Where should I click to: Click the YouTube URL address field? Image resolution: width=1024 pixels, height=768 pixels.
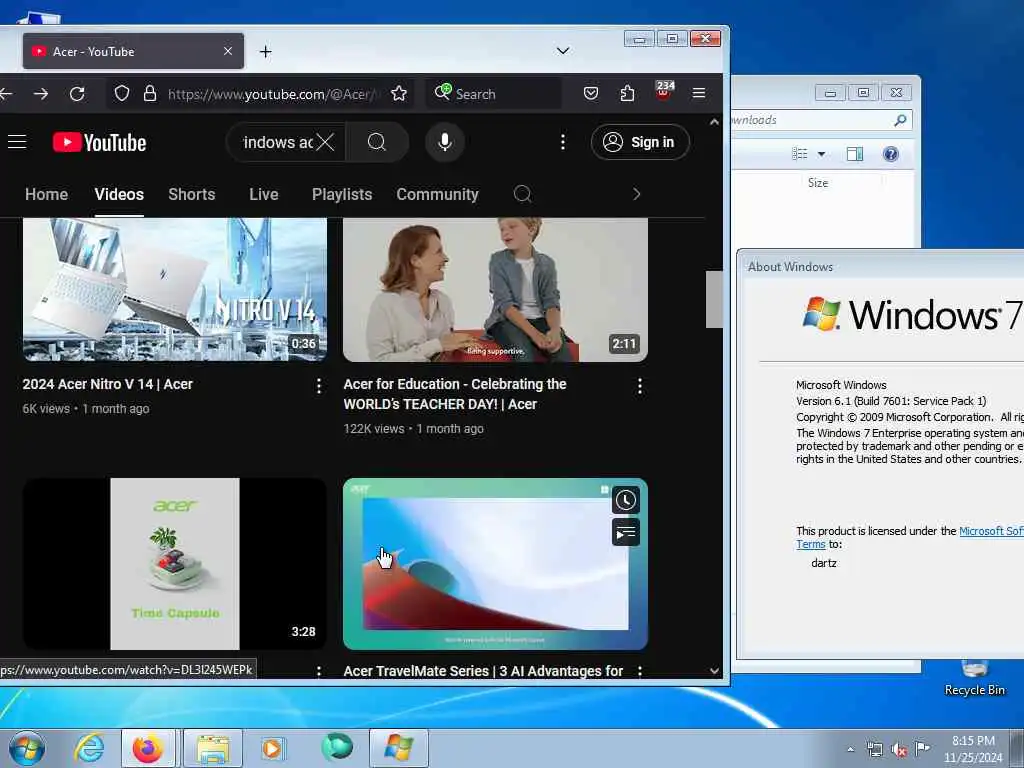point(272,94)
